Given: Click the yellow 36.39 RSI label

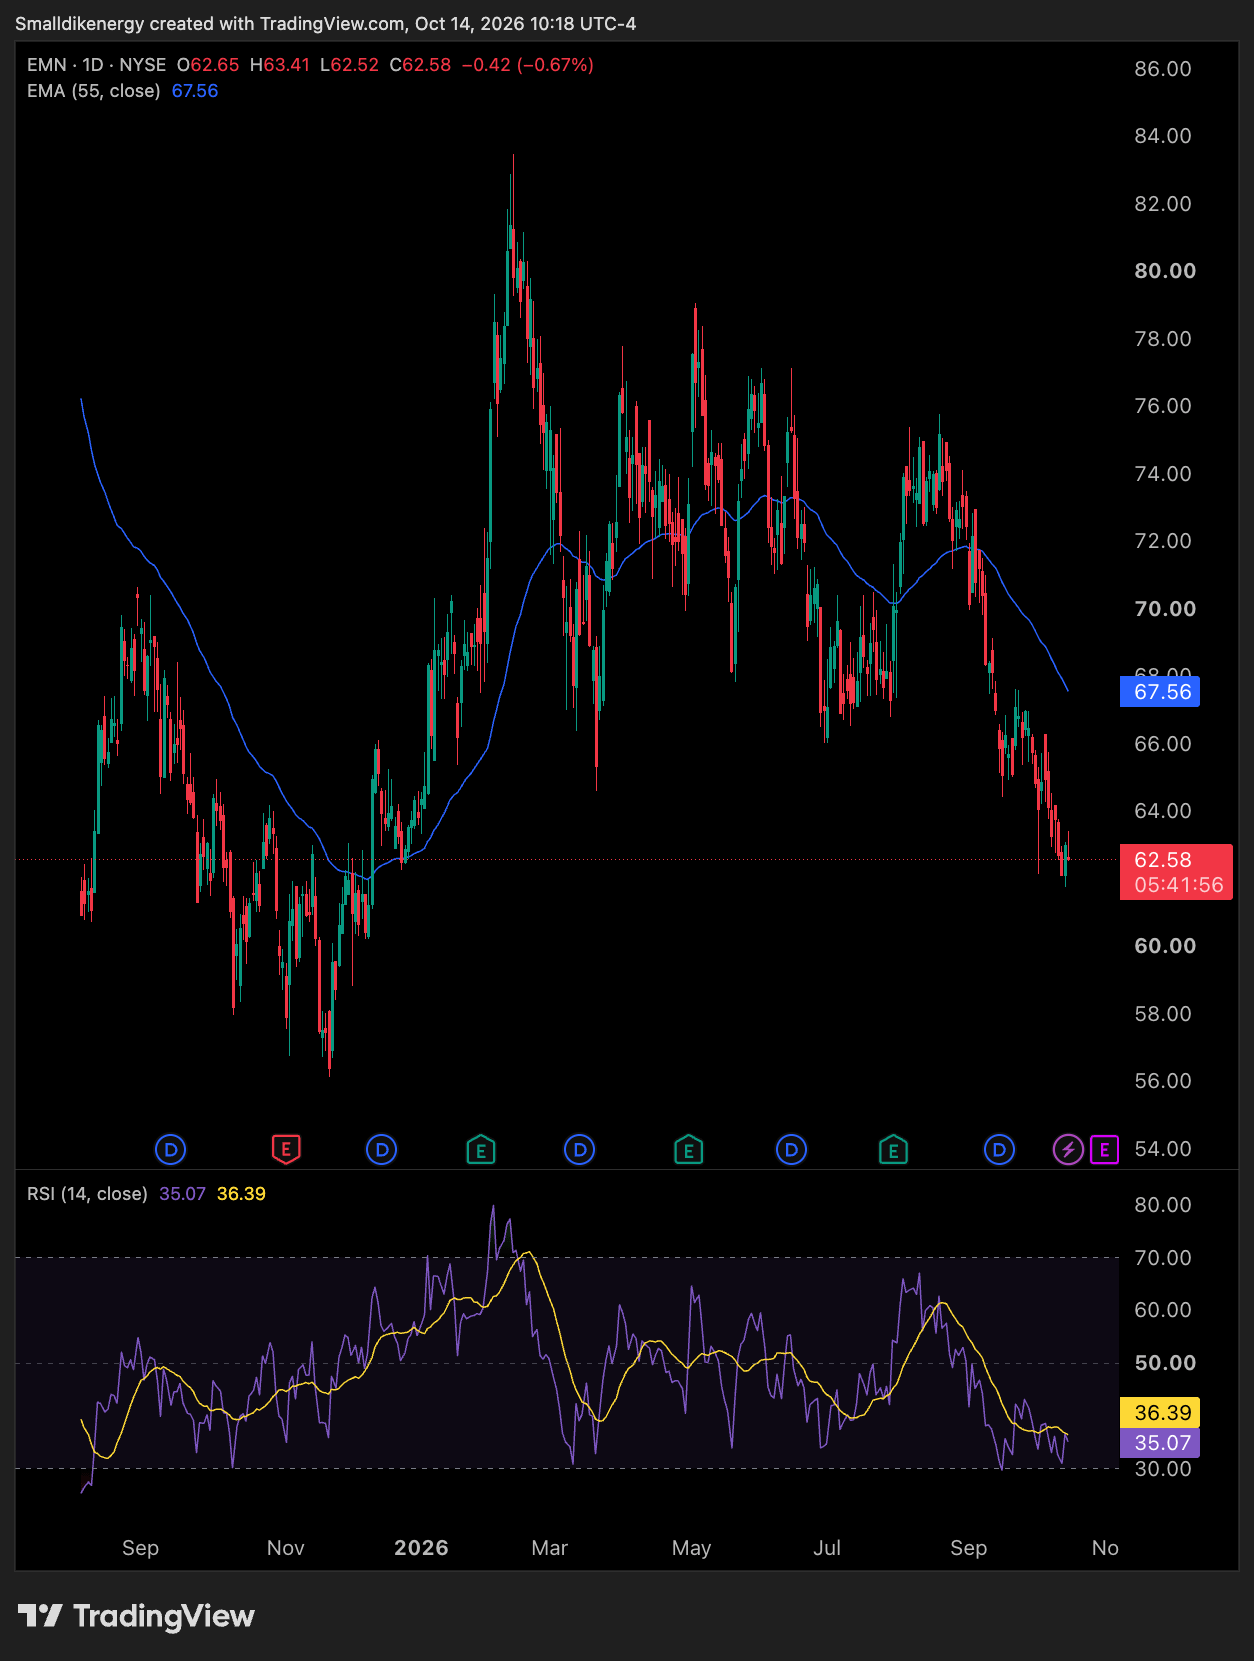Looking at the screenshot, I should (x=1160, y=1413).
